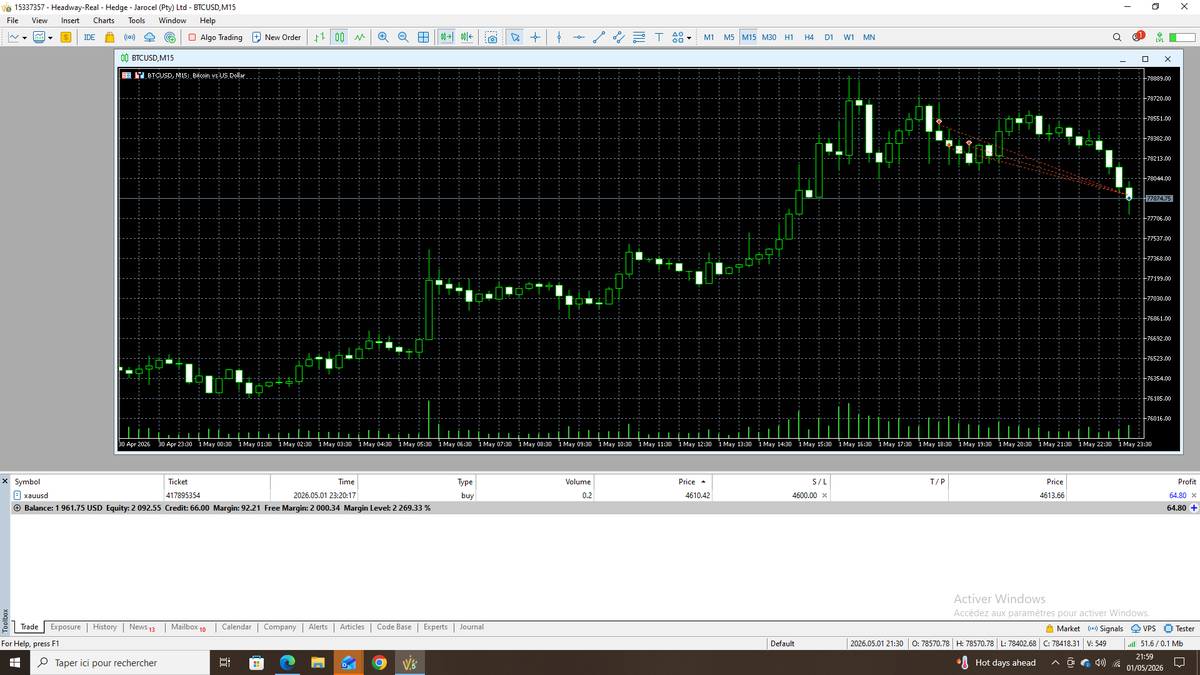The width and height of the screenshot is (1200, 675).
Task: Tile chart windows with grid icon
Action: pos(423,37)
